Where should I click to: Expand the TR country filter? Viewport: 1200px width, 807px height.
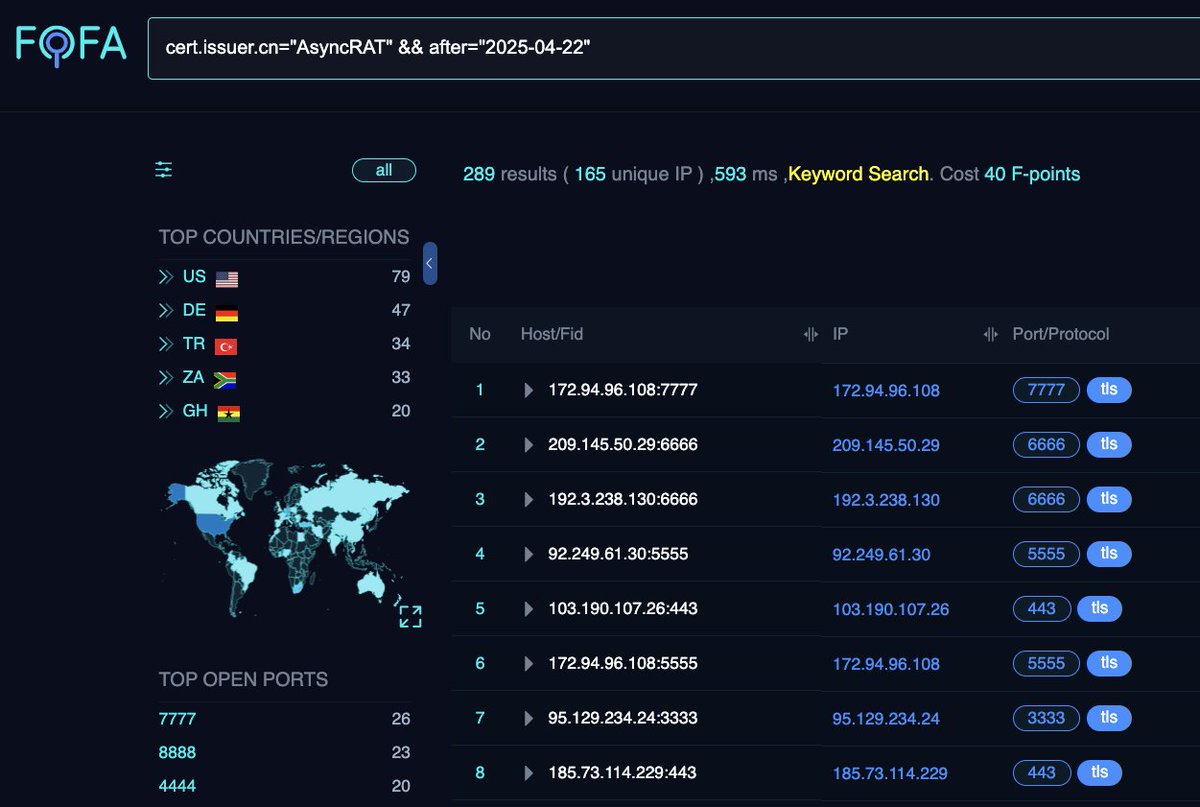point(165,344)
